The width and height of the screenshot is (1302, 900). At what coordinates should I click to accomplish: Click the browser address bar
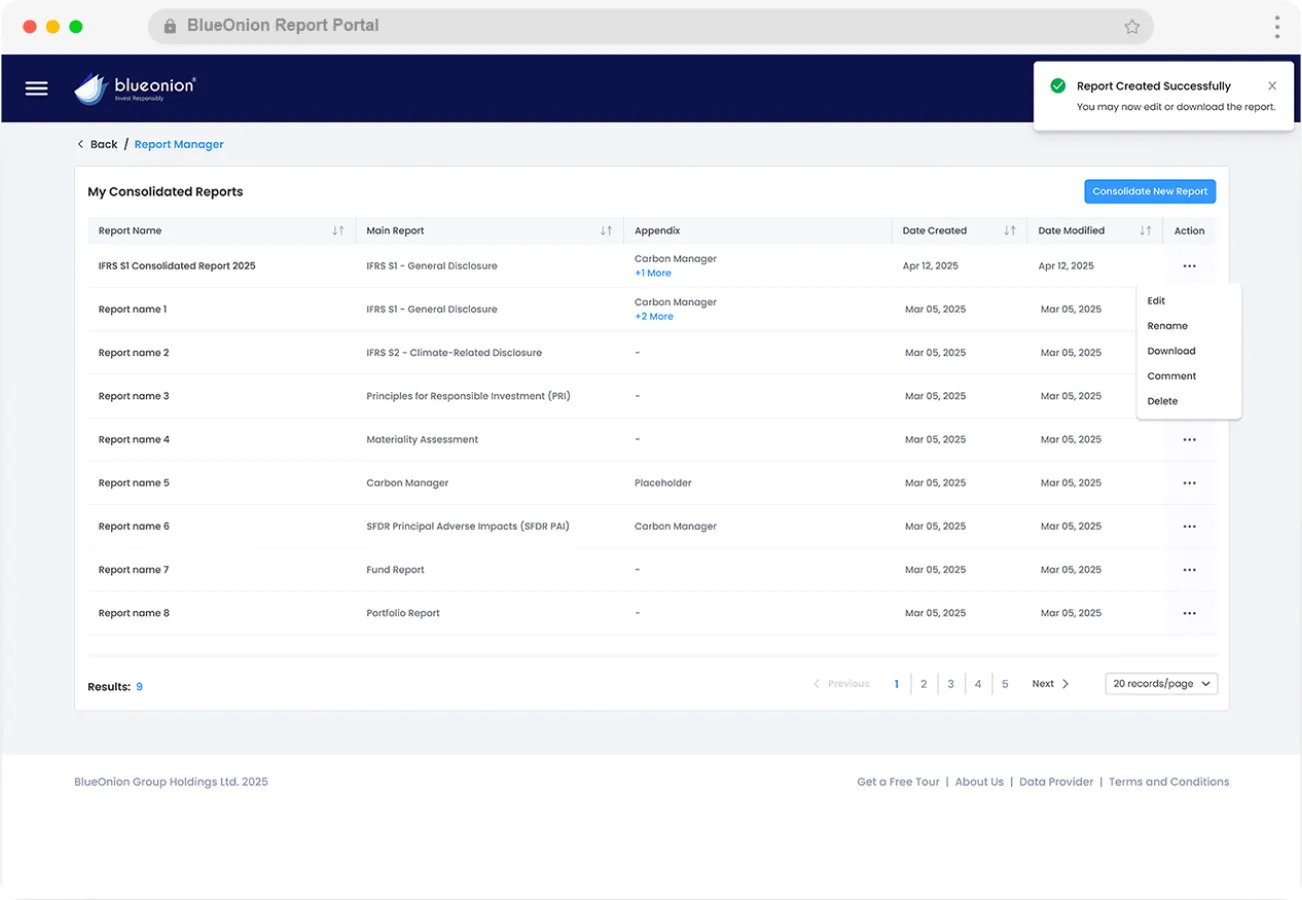point(650,26)
